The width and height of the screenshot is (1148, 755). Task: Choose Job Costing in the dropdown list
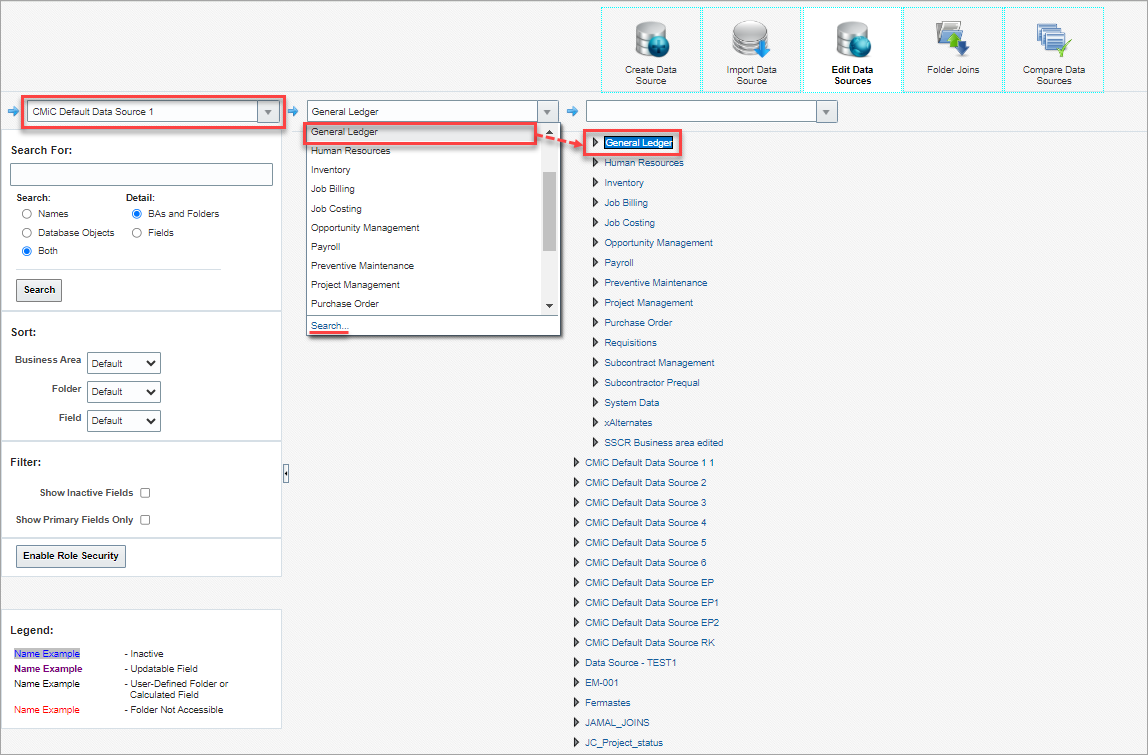(x=423, y=209)
